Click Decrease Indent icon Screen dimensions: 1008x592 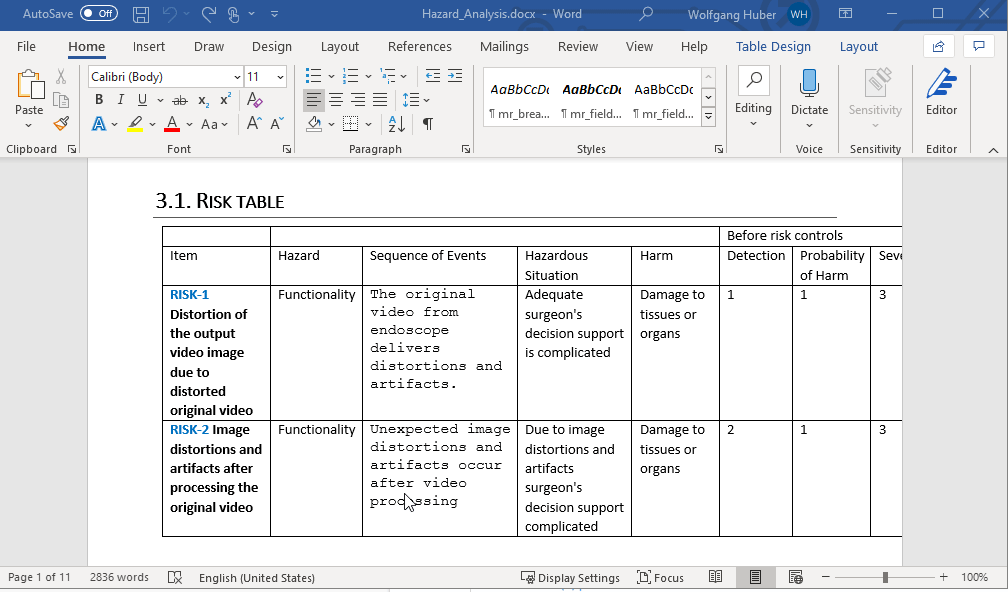coord(433,76)
